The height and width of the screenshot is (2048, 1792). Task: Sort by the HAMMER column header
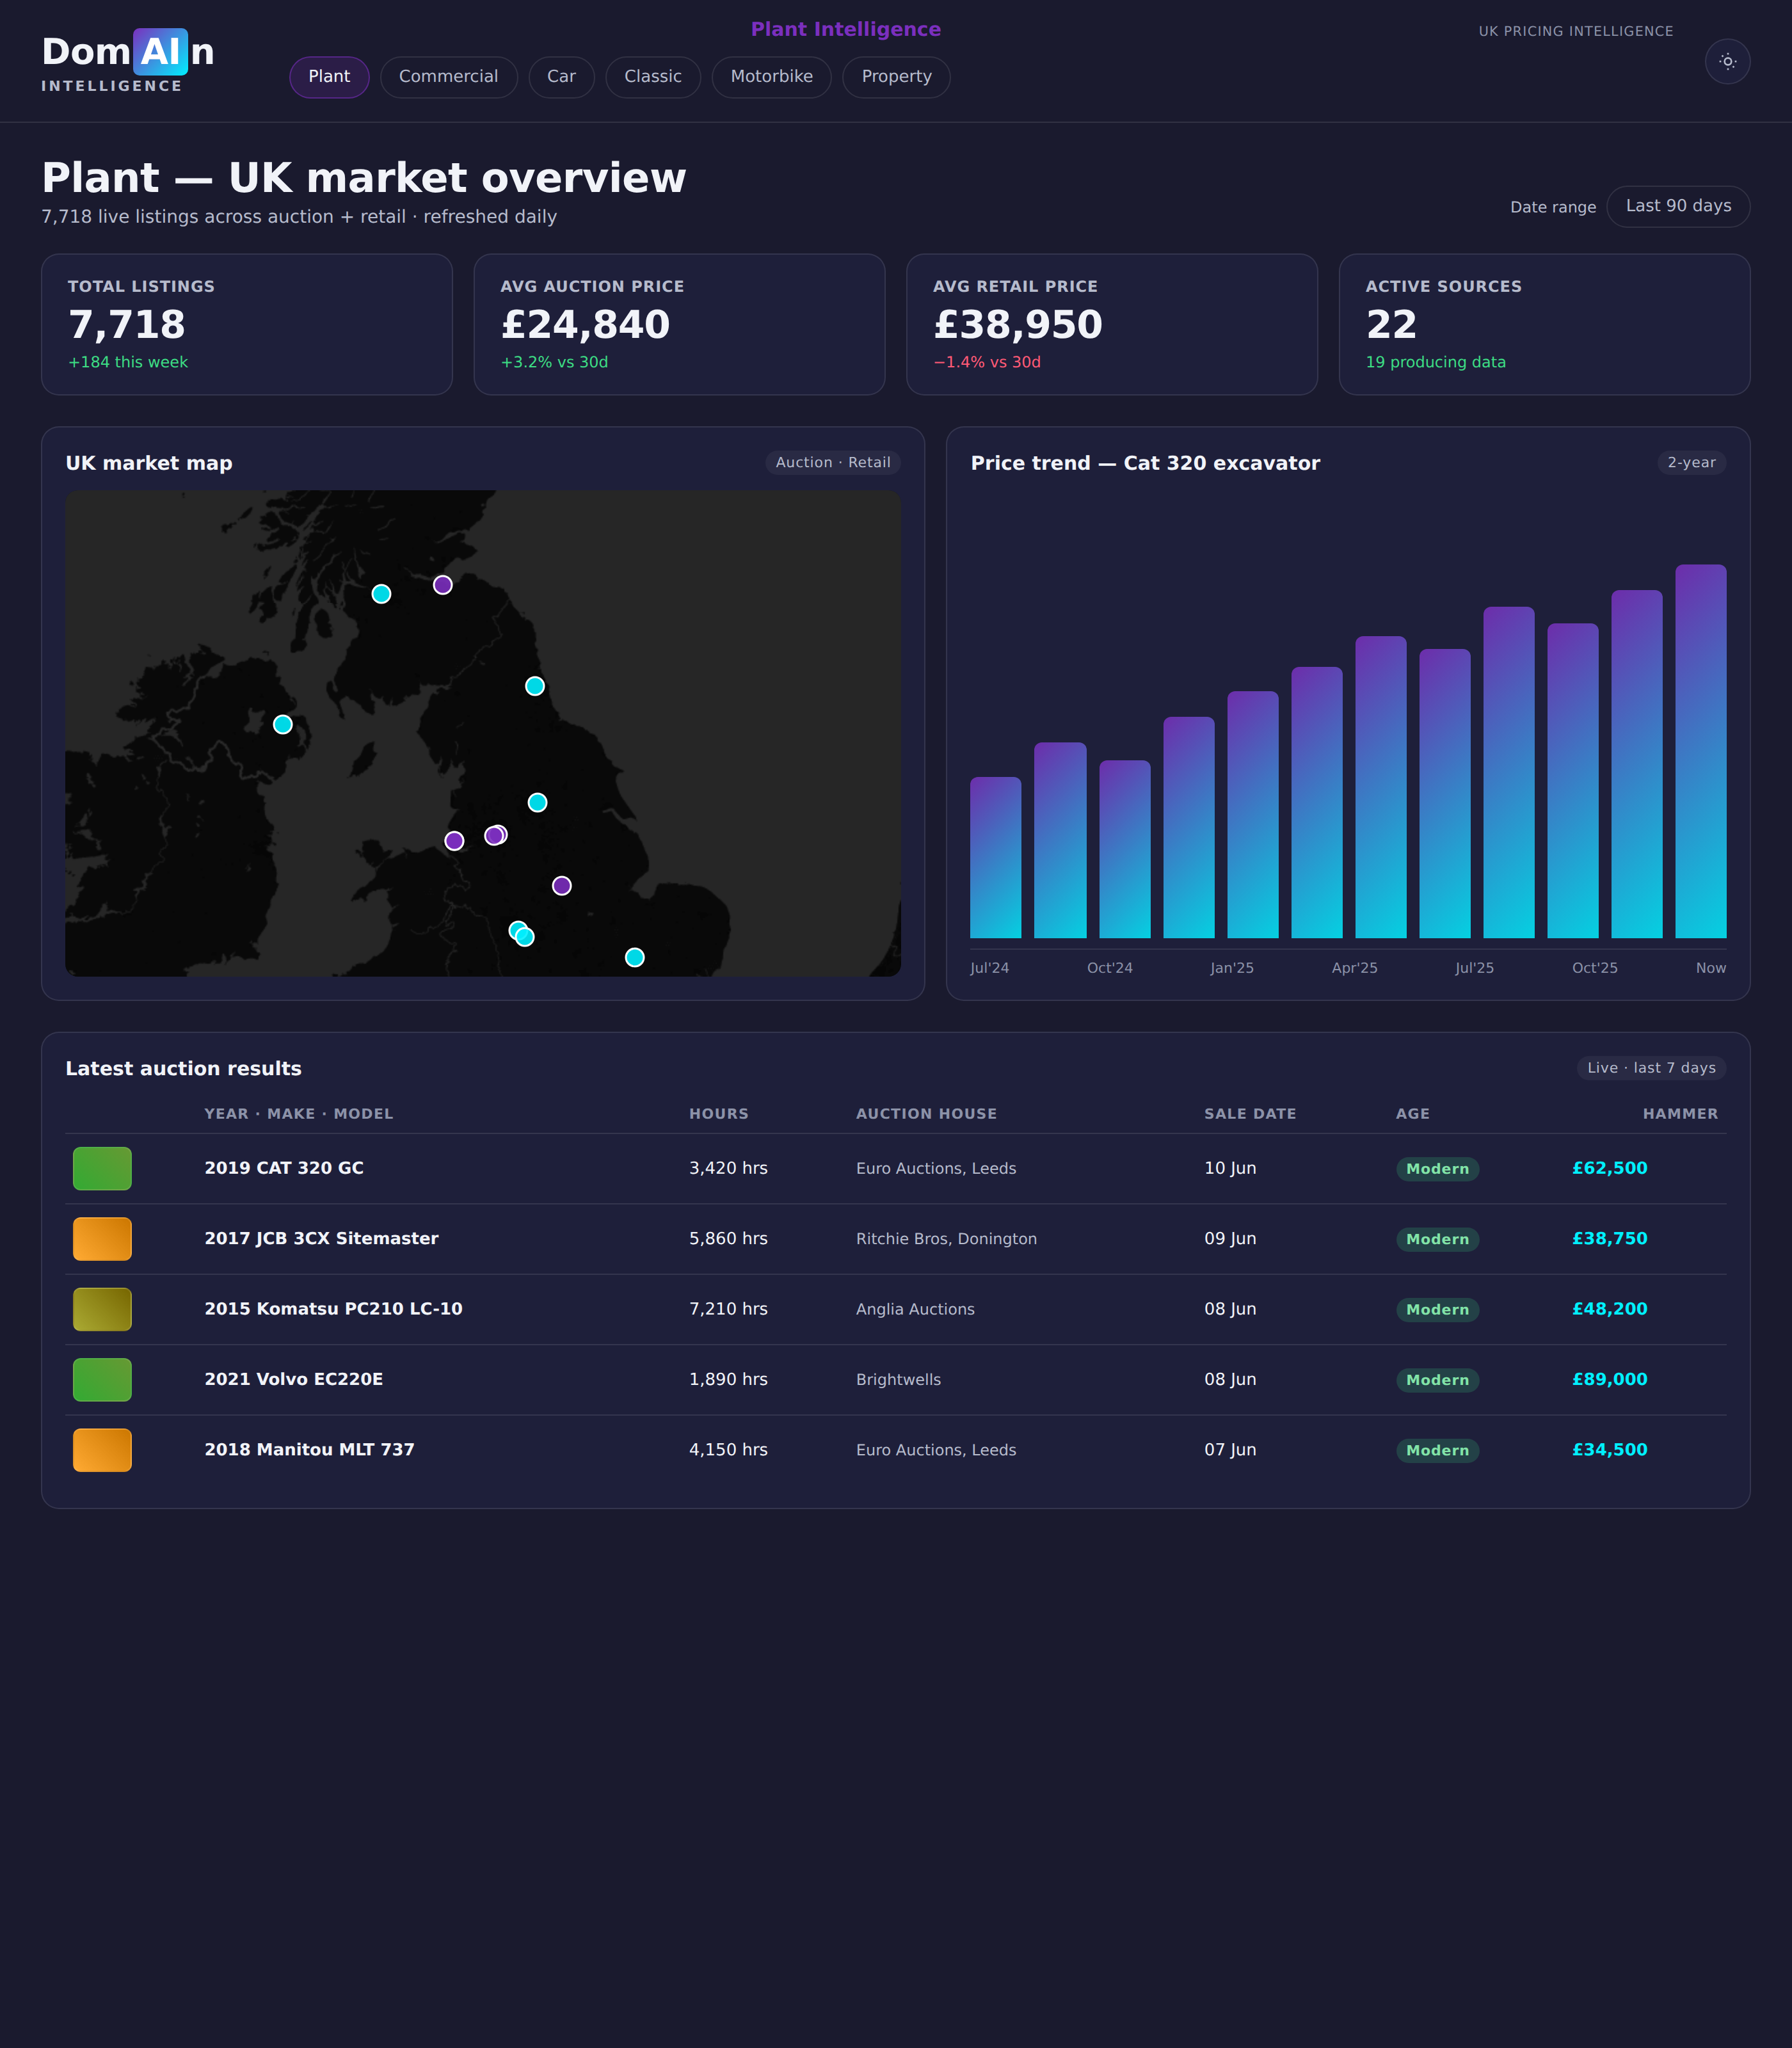click(x=1680, y=1114)
